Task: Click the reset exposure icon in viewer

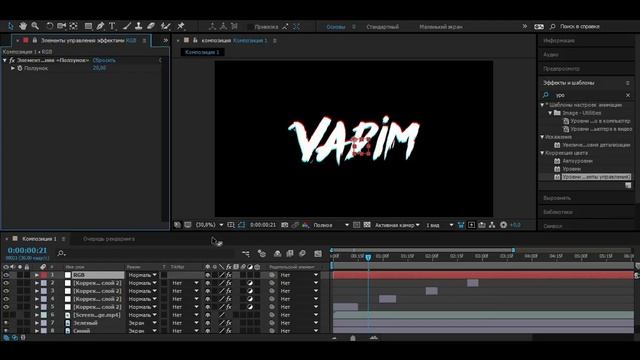Action: point(503,225)
